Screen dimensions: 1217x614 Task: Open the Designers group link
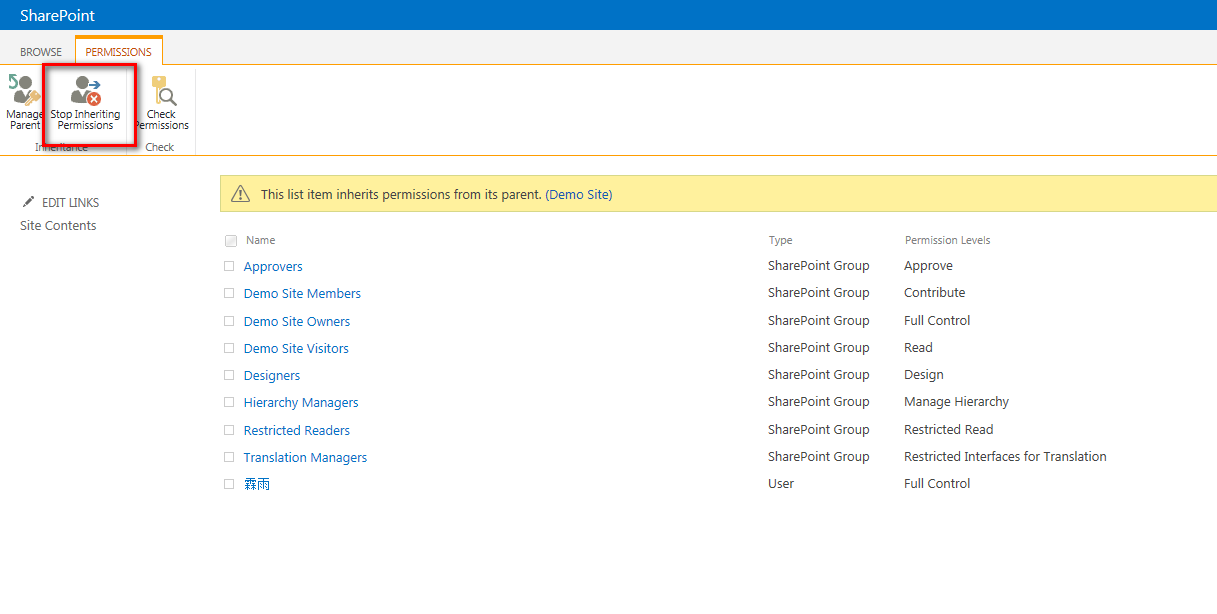272,375
